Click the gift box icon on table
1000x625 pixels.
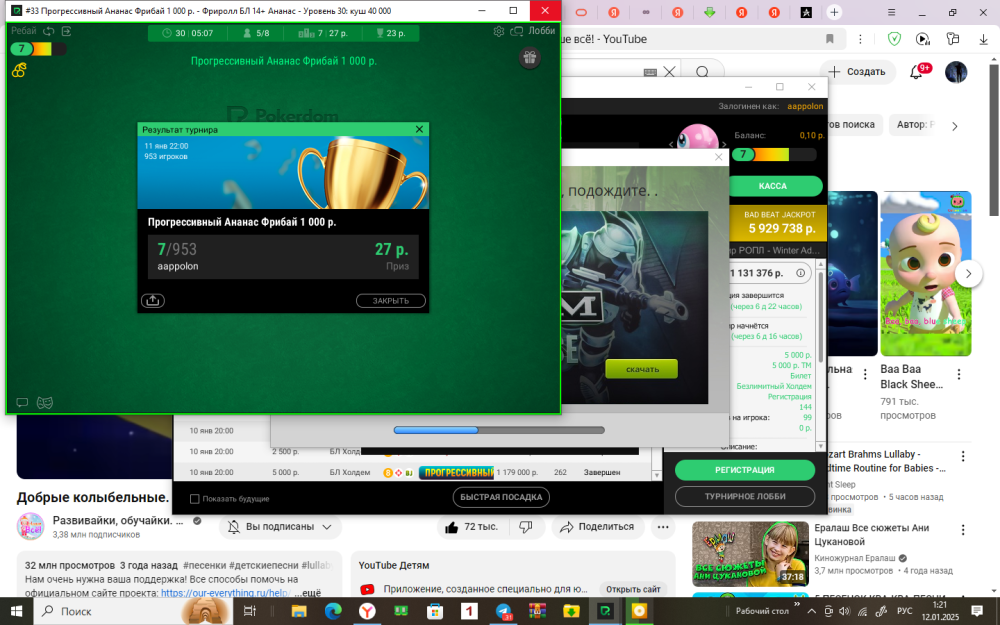click(x=529, y=58)
